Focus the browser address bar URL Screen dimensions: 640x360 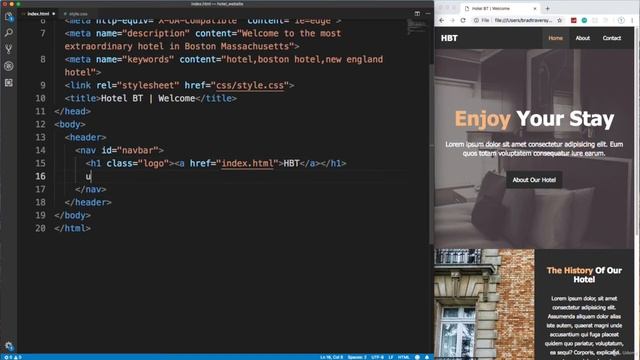point(523,20)
